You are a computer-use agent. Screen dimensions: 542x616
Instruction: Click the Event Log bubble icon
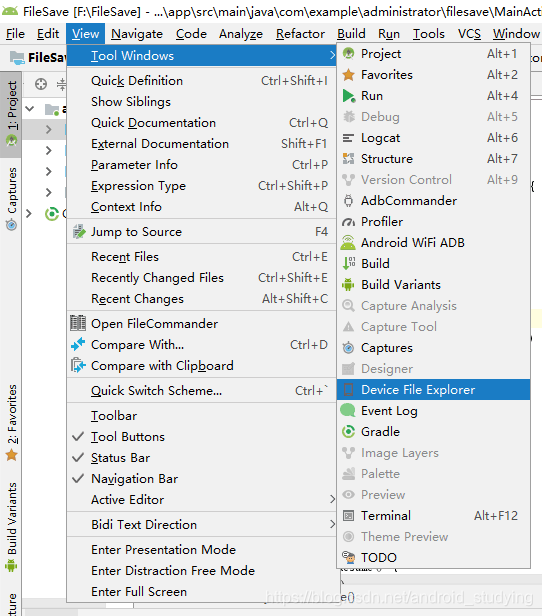click(348, 411)
